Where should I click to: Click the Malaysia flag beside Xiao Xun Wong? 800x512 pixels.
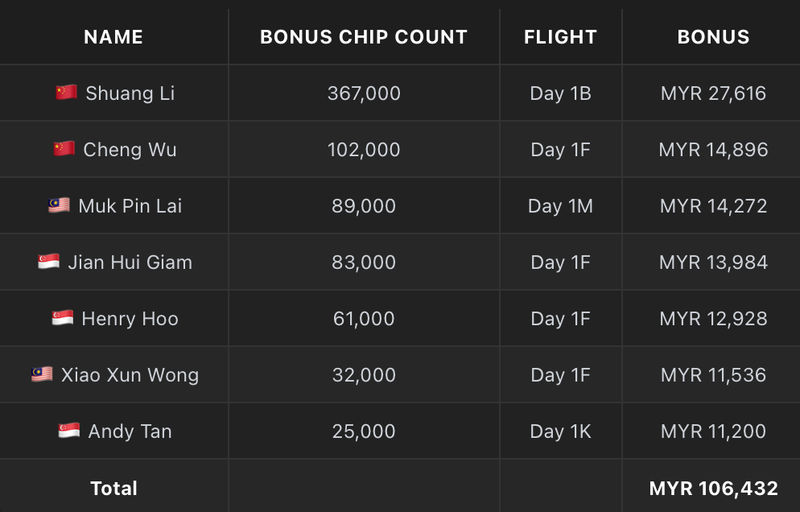[x=42, y=374]
